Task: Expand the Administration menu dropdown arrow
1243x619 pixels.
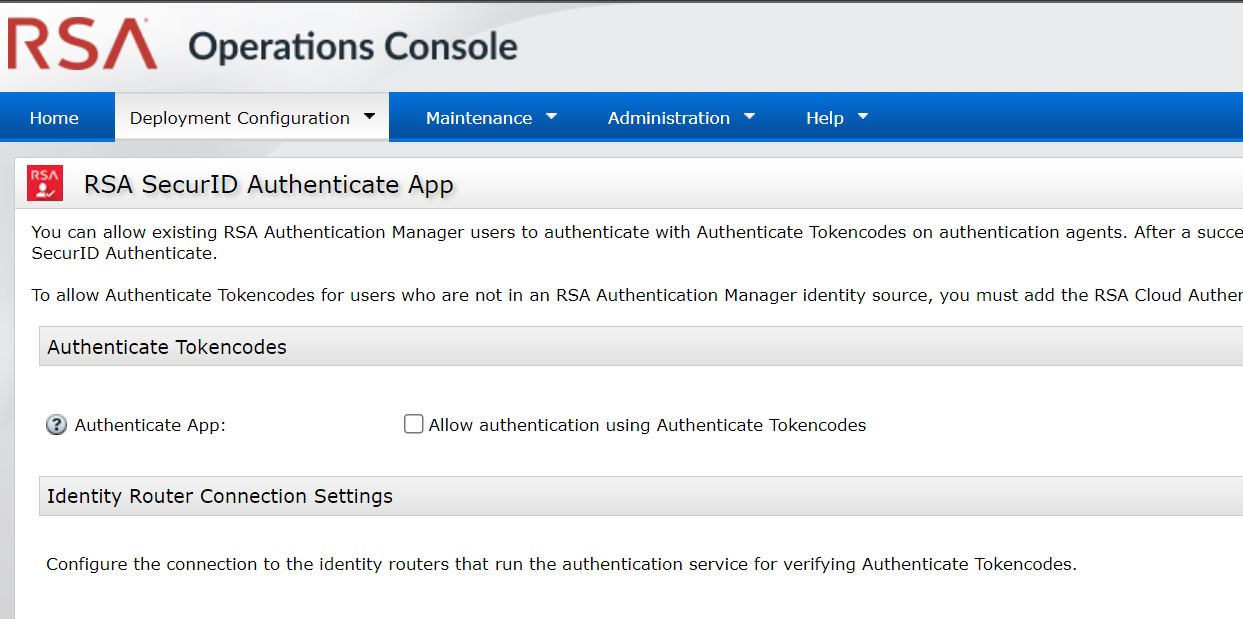Action: point(749,117)
